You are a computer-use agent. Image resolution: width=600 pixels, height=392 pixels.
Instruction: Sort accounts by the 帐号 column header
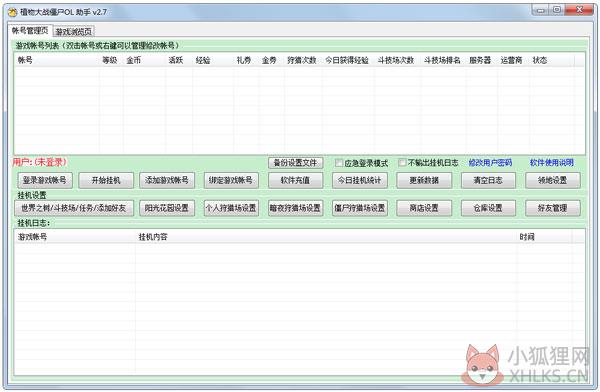click(x=57, y=60)
